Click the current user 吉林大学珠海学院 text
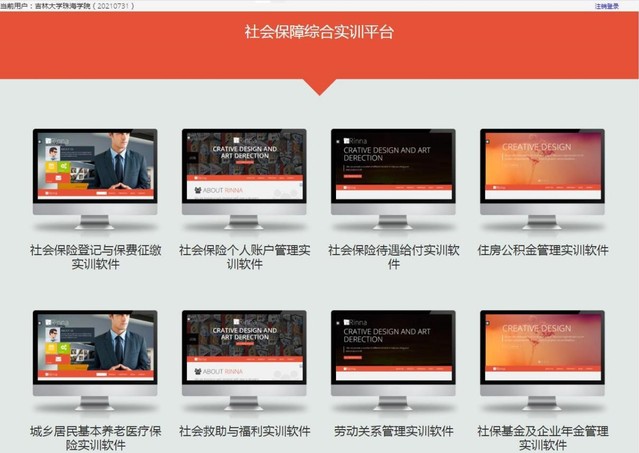The width and height of the screenshot is (639, 453). [x=70, y=6]
